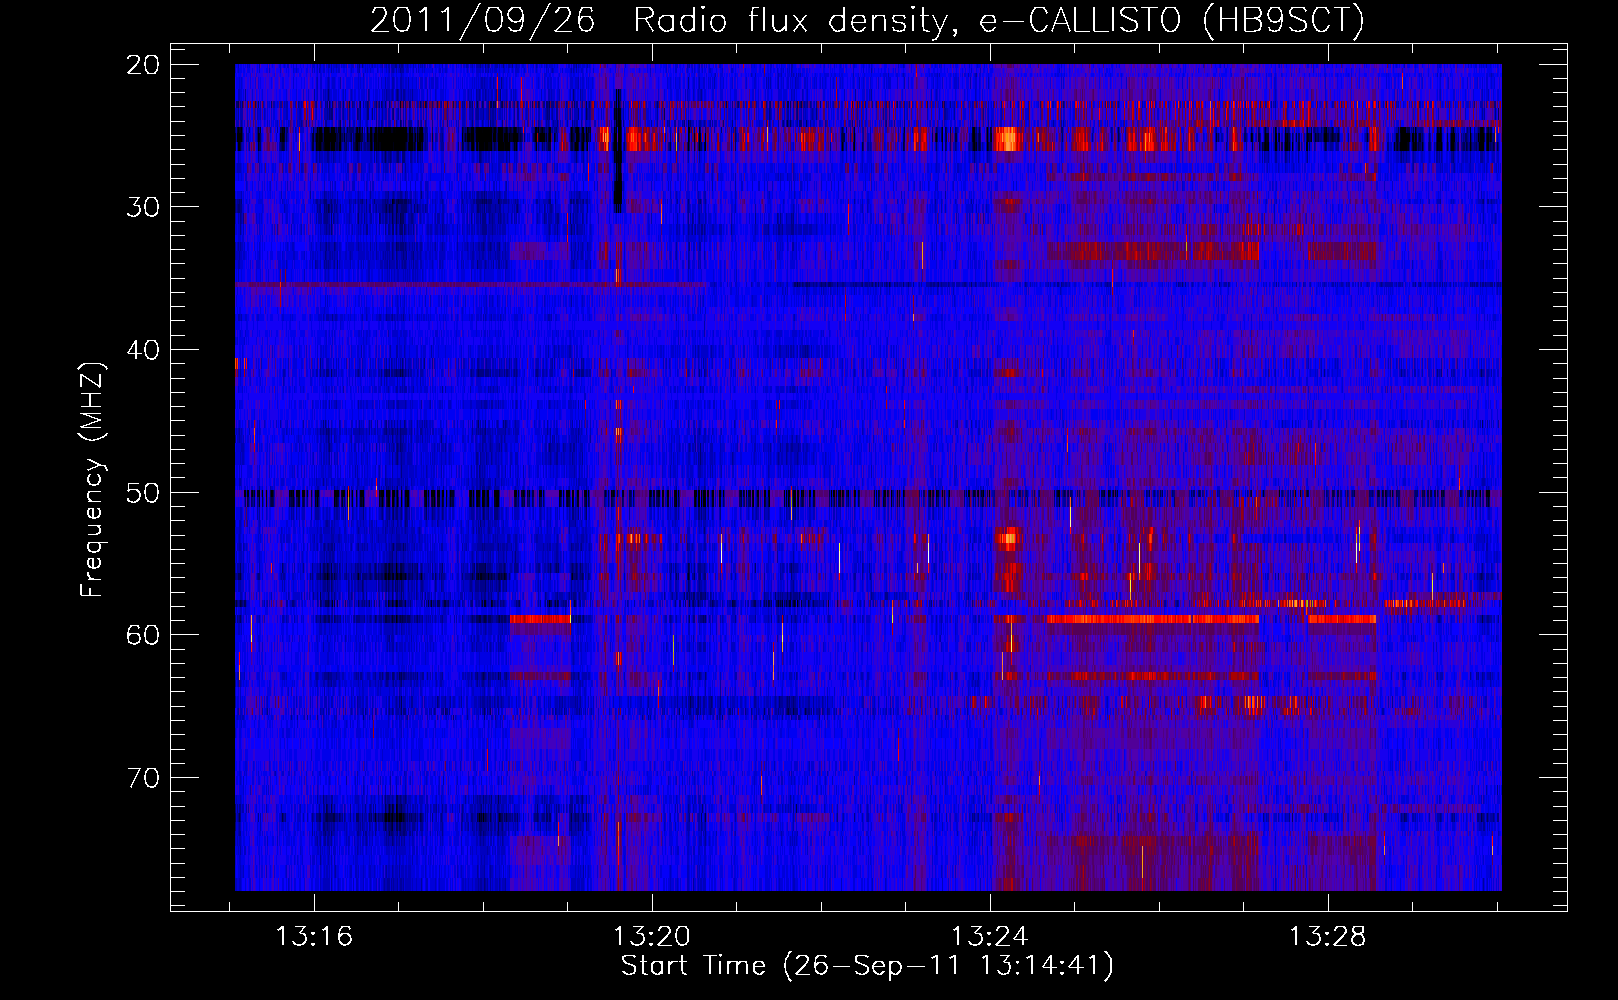Select the 'Frequency (MHZ)' y-axis label
Viewport: 1618px width, 1000px height.
tap(92, 480)
